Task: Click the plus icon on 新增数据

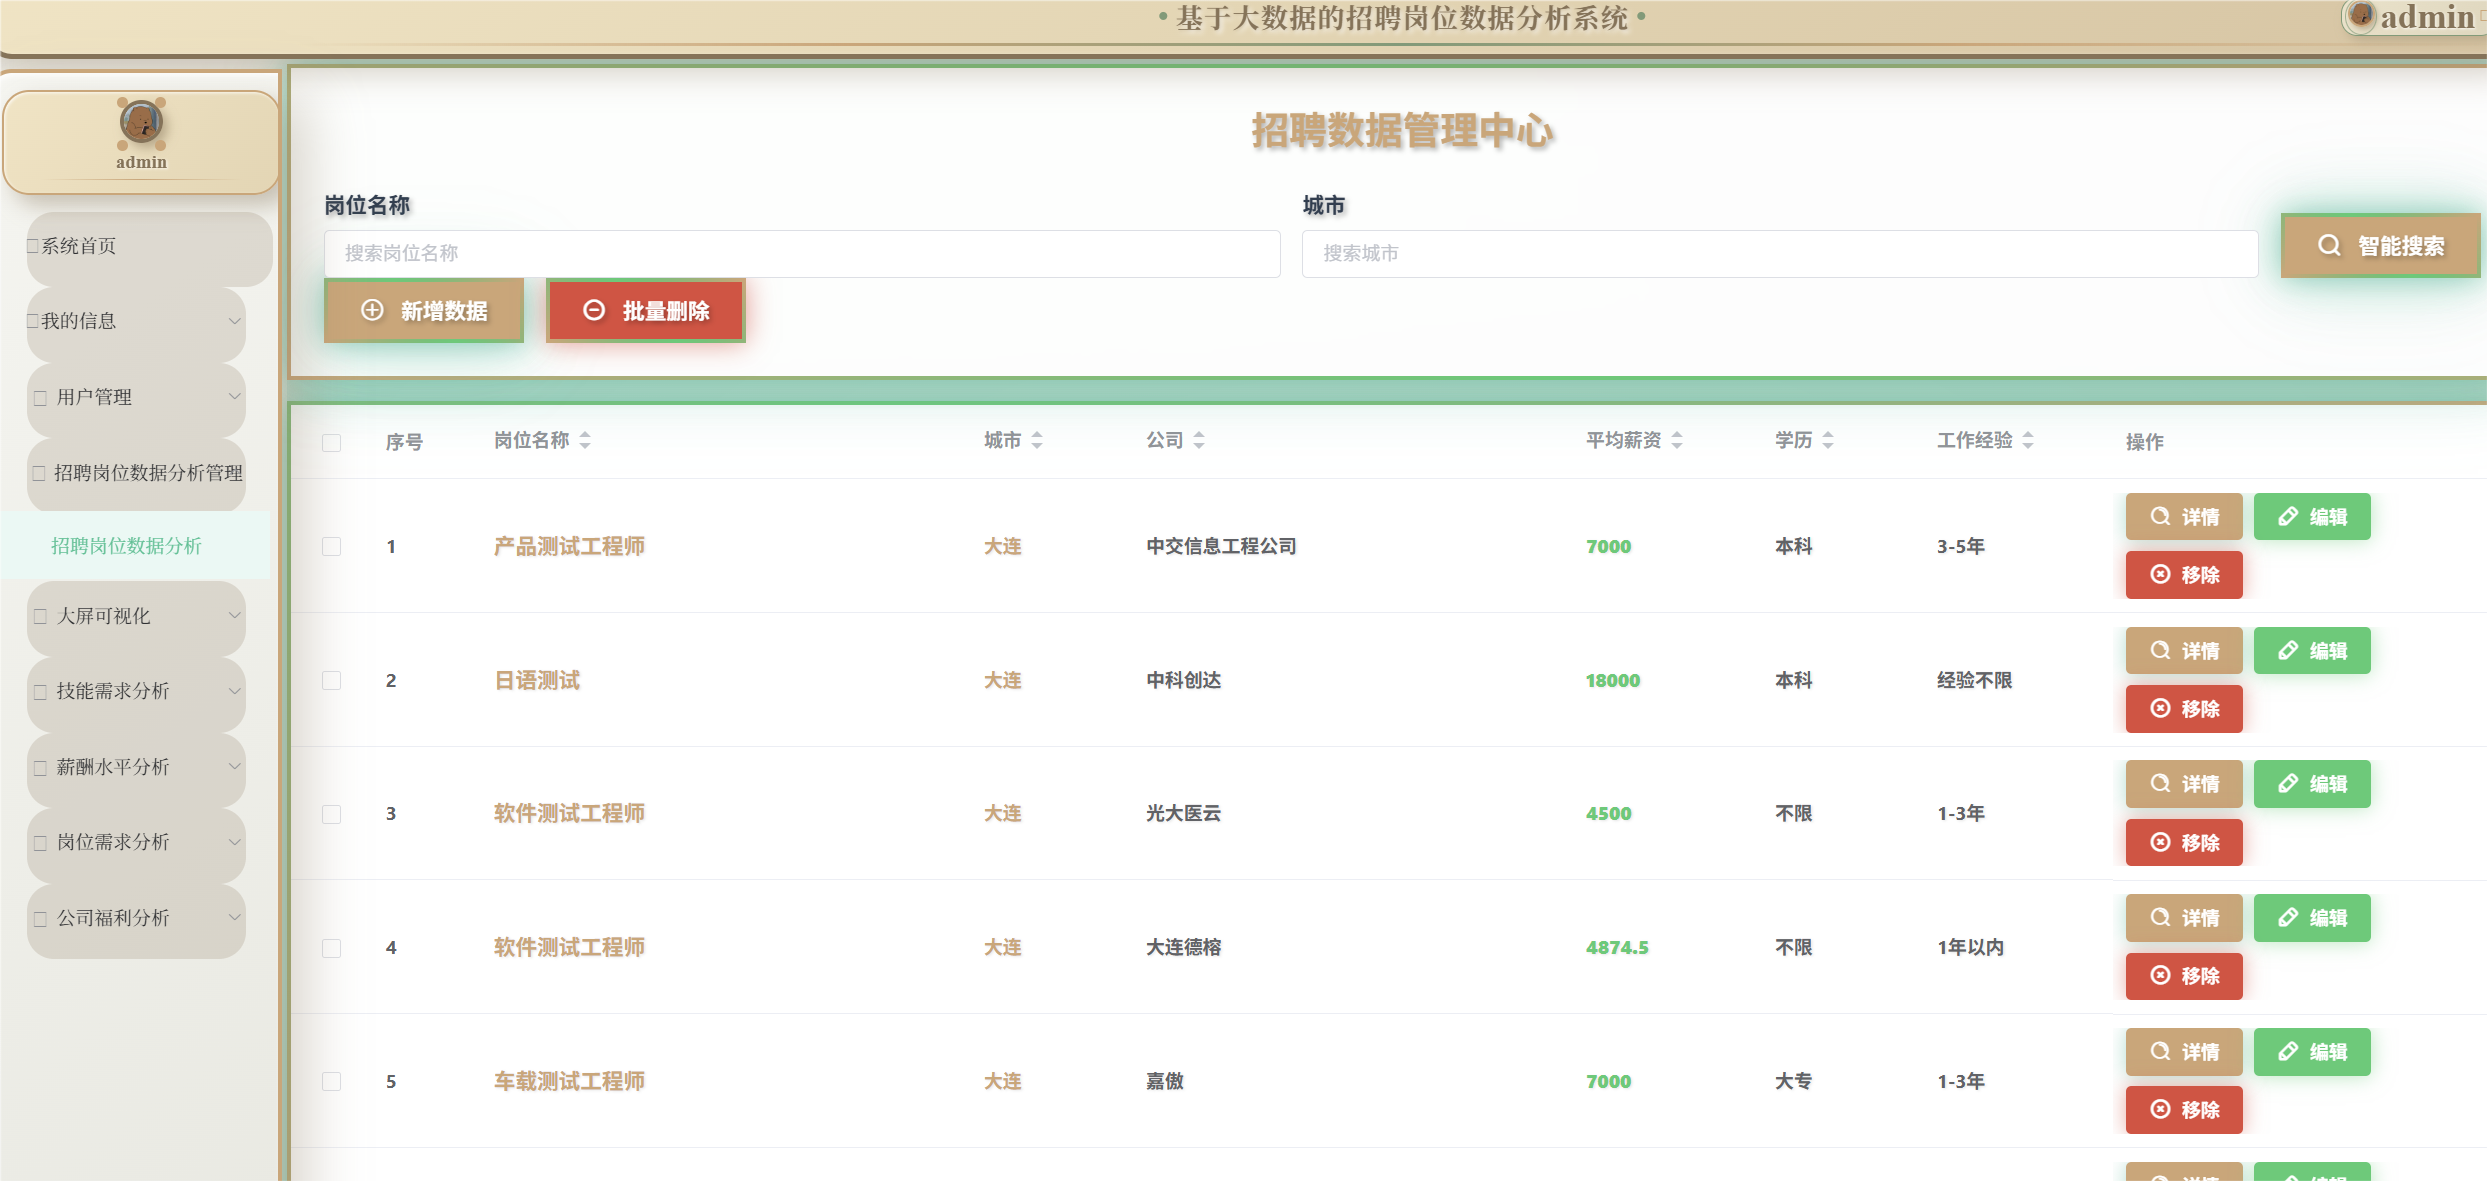Action: point(372,310)
